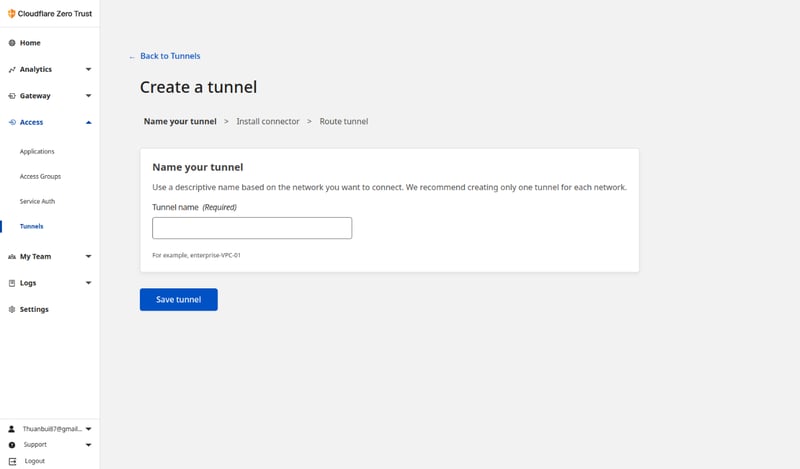The width and height of the screenshot is (800, 469).
Task: Click the Logout icon at bottom
Action: tap(12, 461)
